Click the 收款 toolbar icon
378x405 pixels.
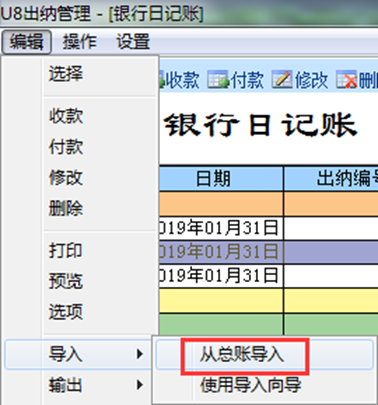(162, 80)
